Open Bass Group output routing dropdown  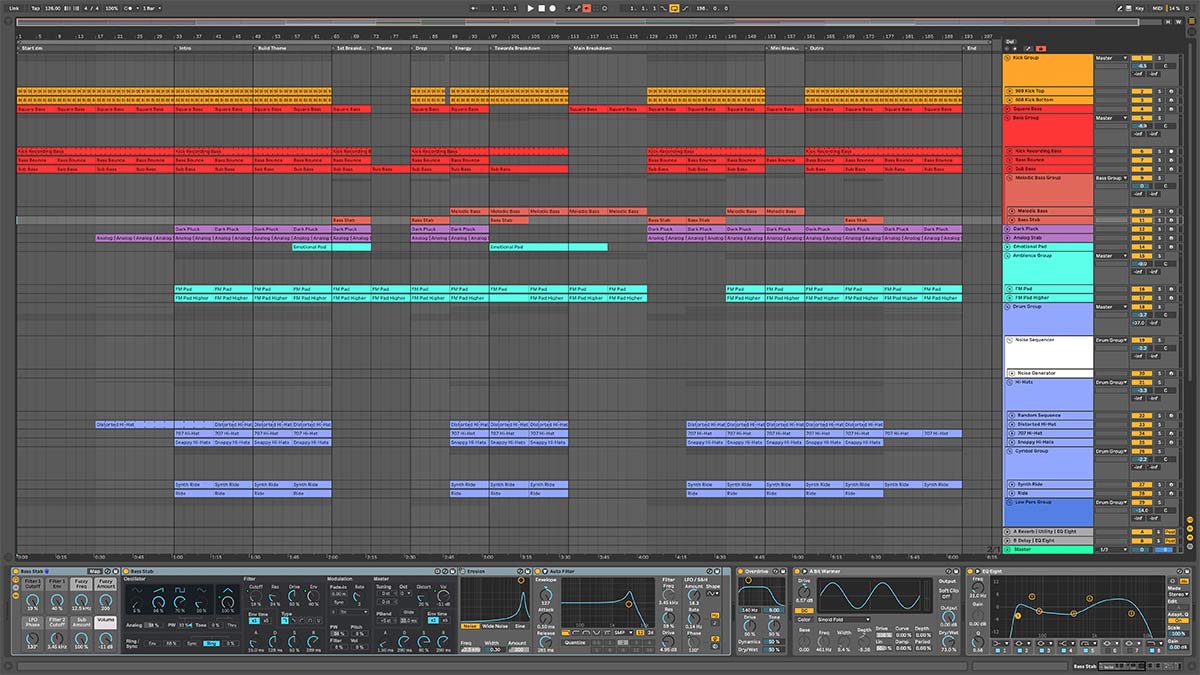1109,118
